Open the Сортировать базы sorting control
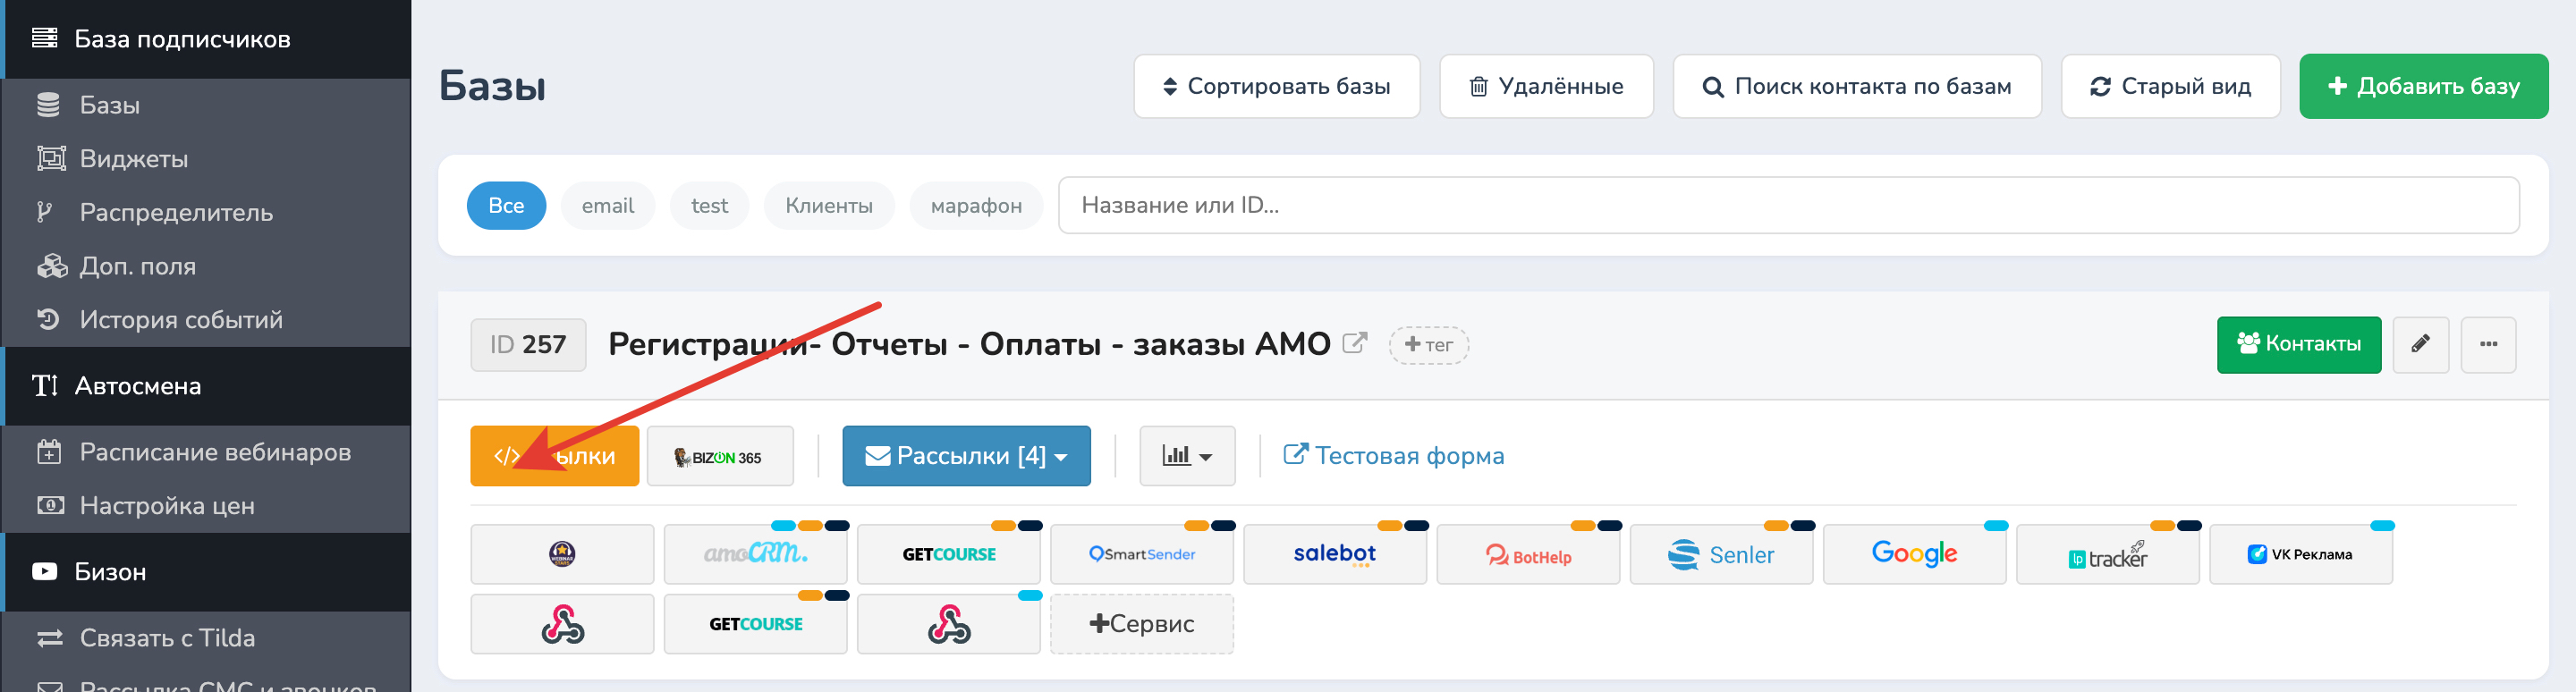The image size is (2576, 692). coord(1276,87)
